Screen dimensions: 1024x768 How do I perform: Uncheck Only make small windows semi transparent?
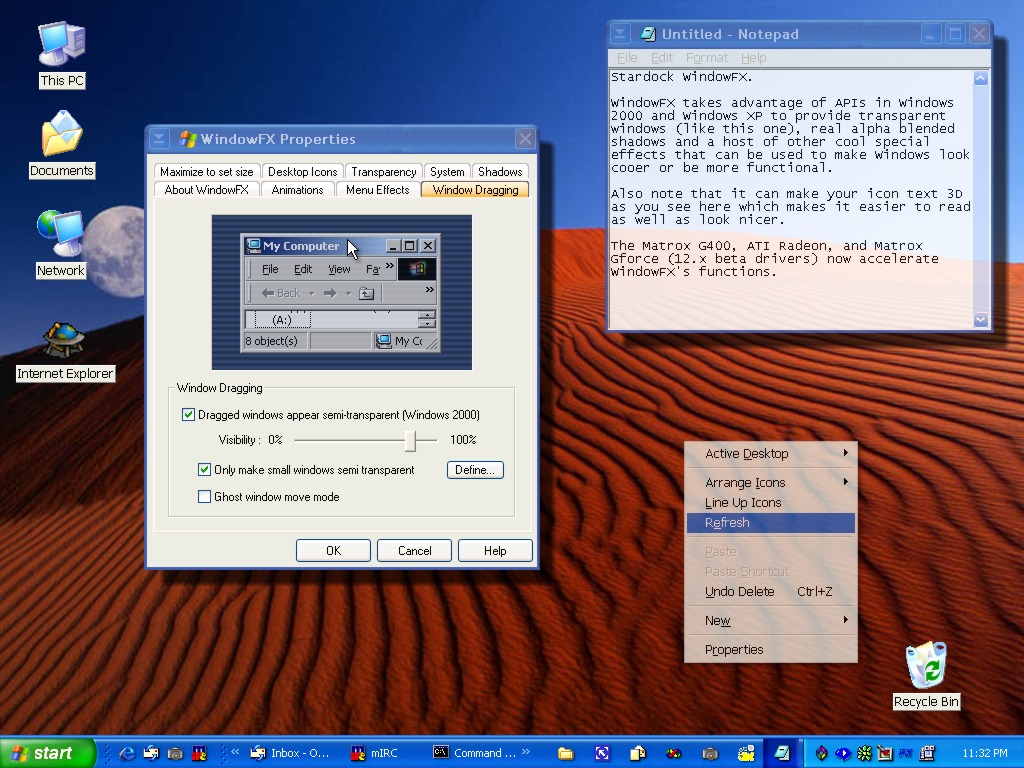click(x=204, y=470)
